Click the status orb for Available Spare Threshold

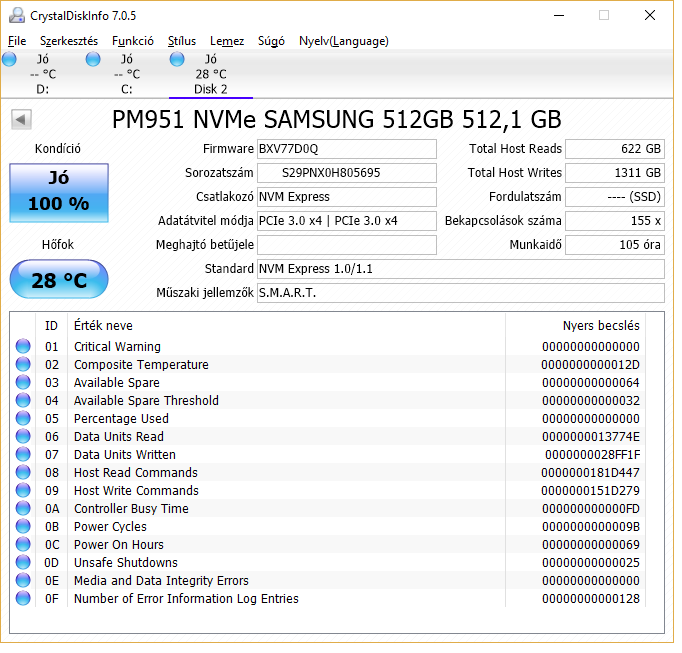click(x=23, y=400)
